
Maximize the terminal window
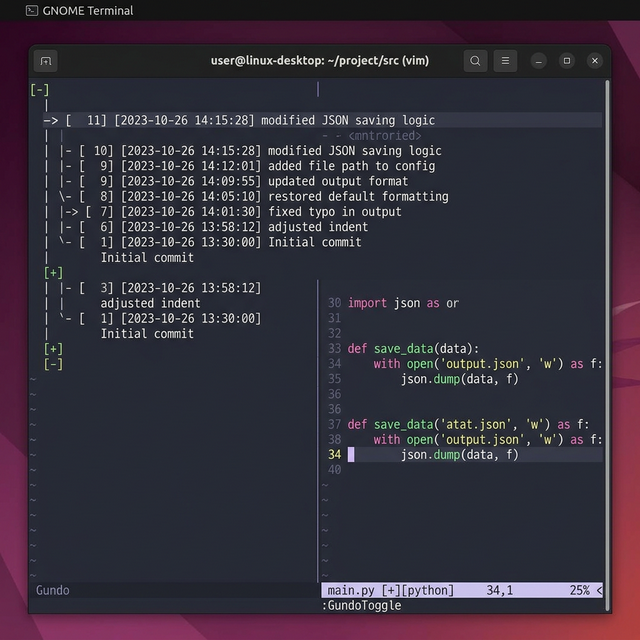pos(567,61)
